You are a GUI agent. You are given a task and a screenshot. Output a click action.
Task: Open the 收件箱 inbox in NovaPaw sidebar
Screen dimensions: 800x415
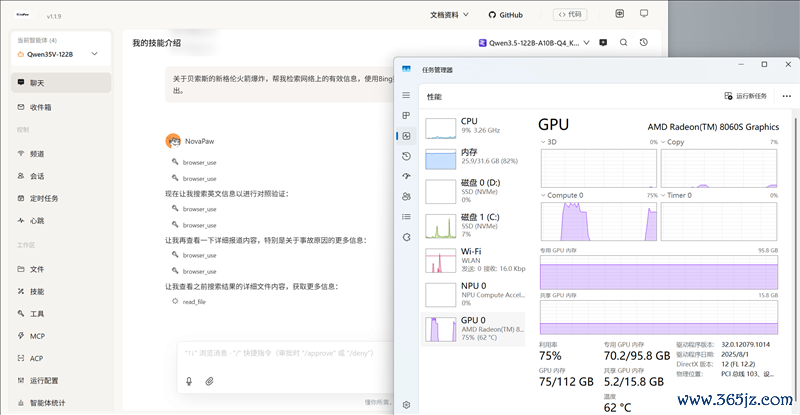coord(61,107)
